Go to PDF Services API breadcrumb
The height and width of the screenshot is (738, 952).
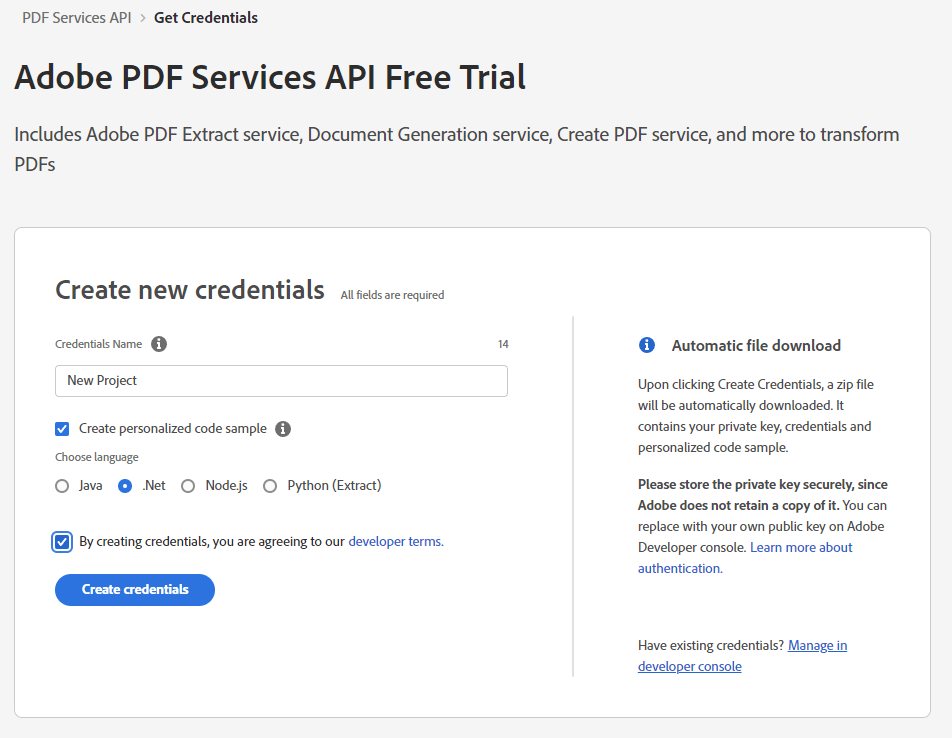click(76, 18)
